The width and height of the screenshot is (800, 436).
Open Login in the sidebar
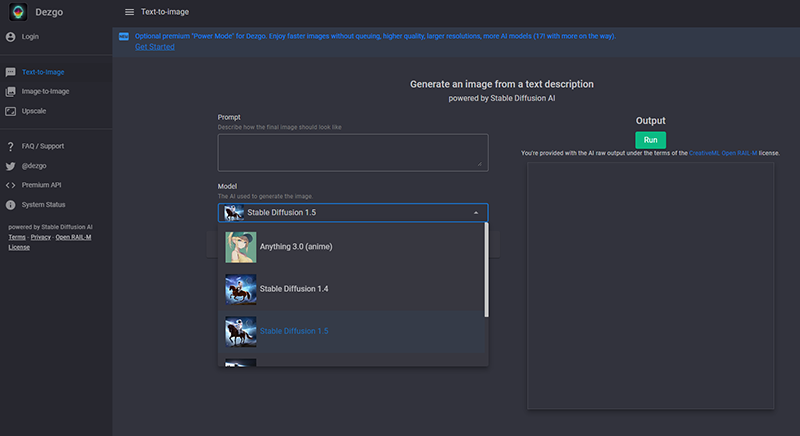(x=30, y=37)
